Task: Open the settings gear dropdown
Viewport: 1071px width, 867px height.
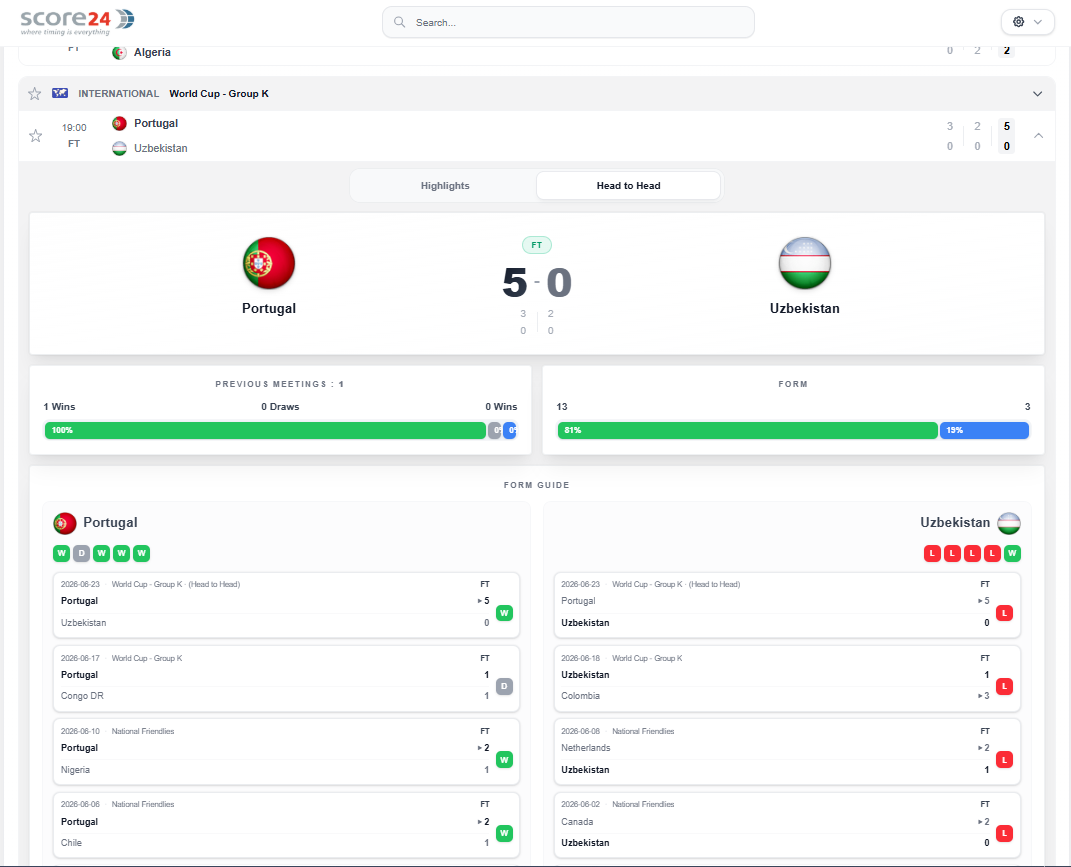Action: coord(1027,22)
